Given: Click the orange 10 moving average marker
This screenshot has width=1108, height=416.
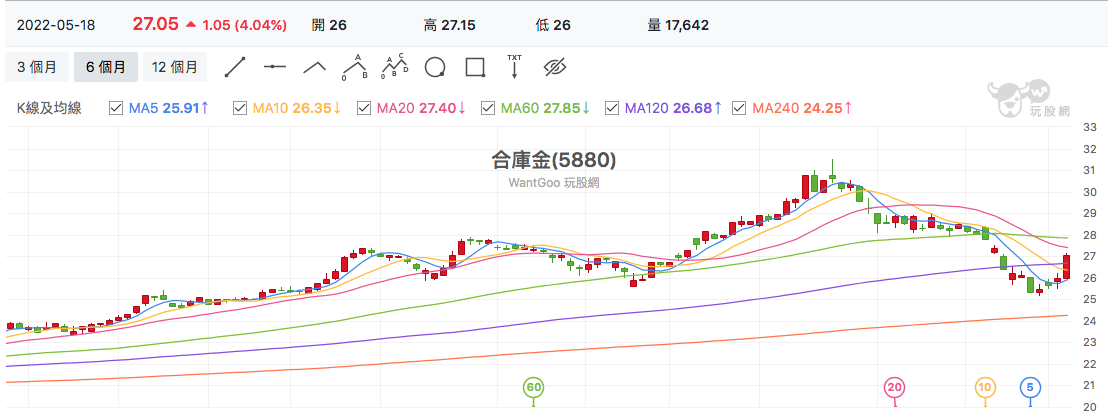Looking at the screenshot, I should 985,388.
